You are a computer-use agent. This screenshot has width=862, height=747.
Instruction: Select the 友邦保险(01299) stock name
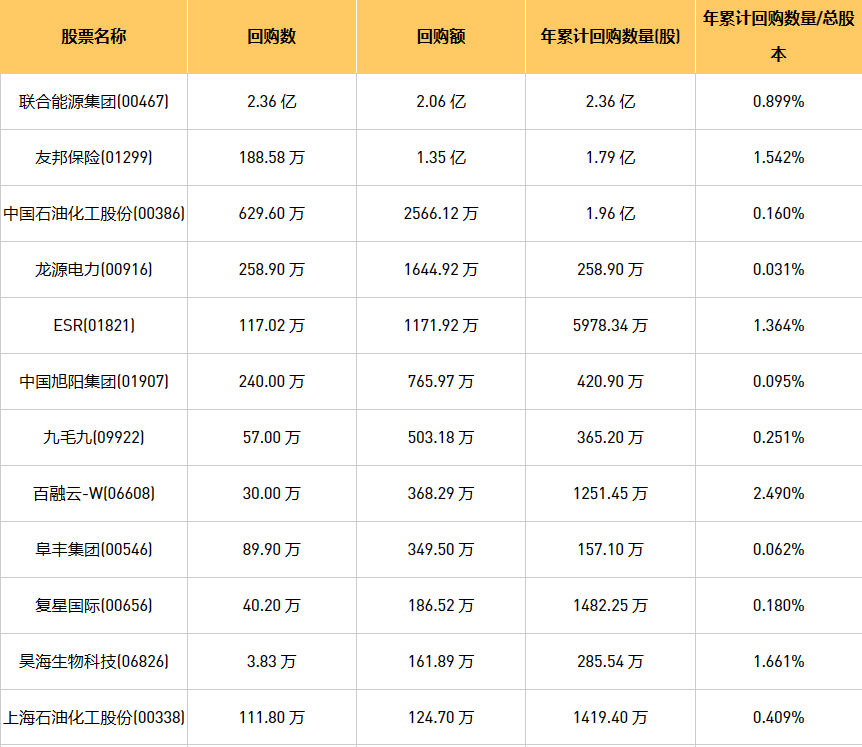(x=93, y=158)
